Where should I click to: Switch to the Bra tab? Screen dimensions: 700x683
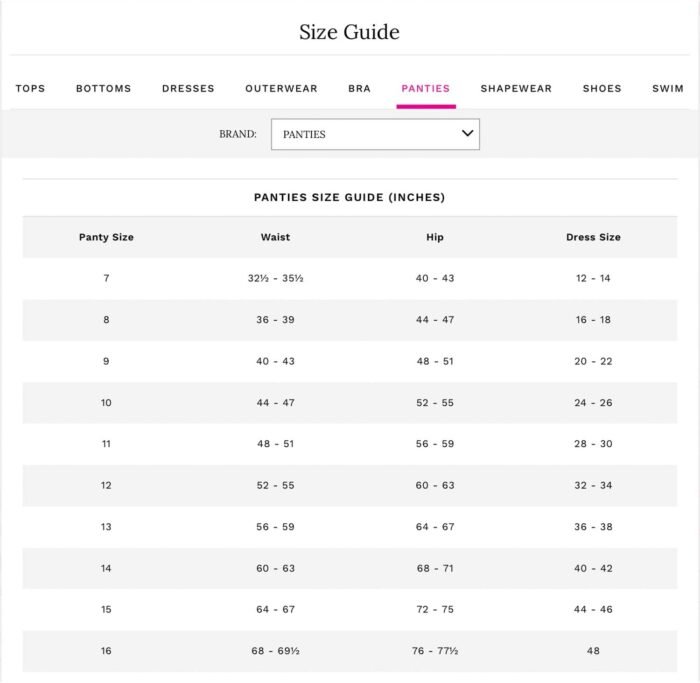(359, 88)
